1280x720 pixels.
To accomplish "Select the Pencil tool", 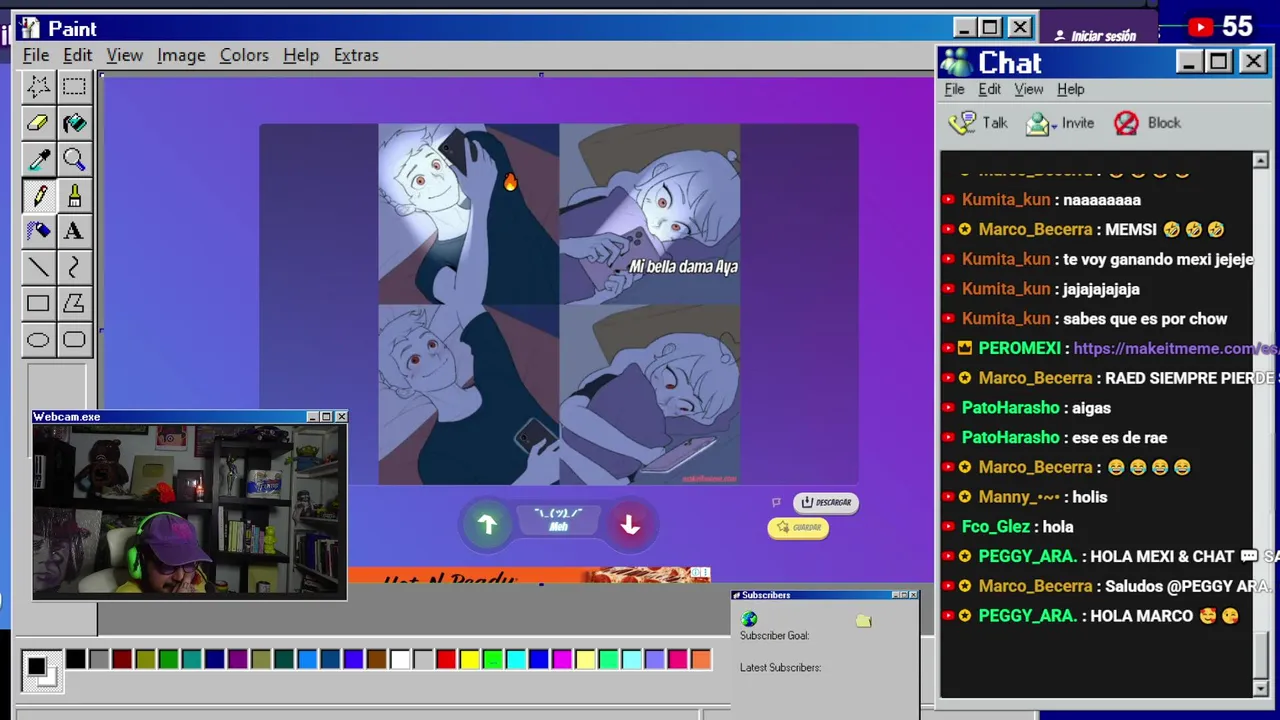I will coord(38,195).
